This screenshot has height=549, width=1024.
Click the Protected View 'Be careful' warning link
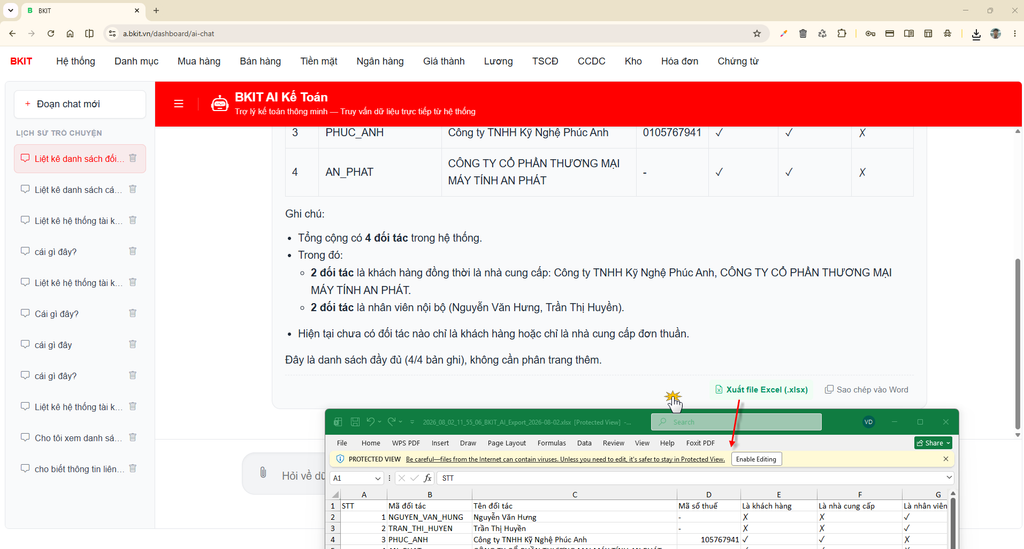point(565,459)
